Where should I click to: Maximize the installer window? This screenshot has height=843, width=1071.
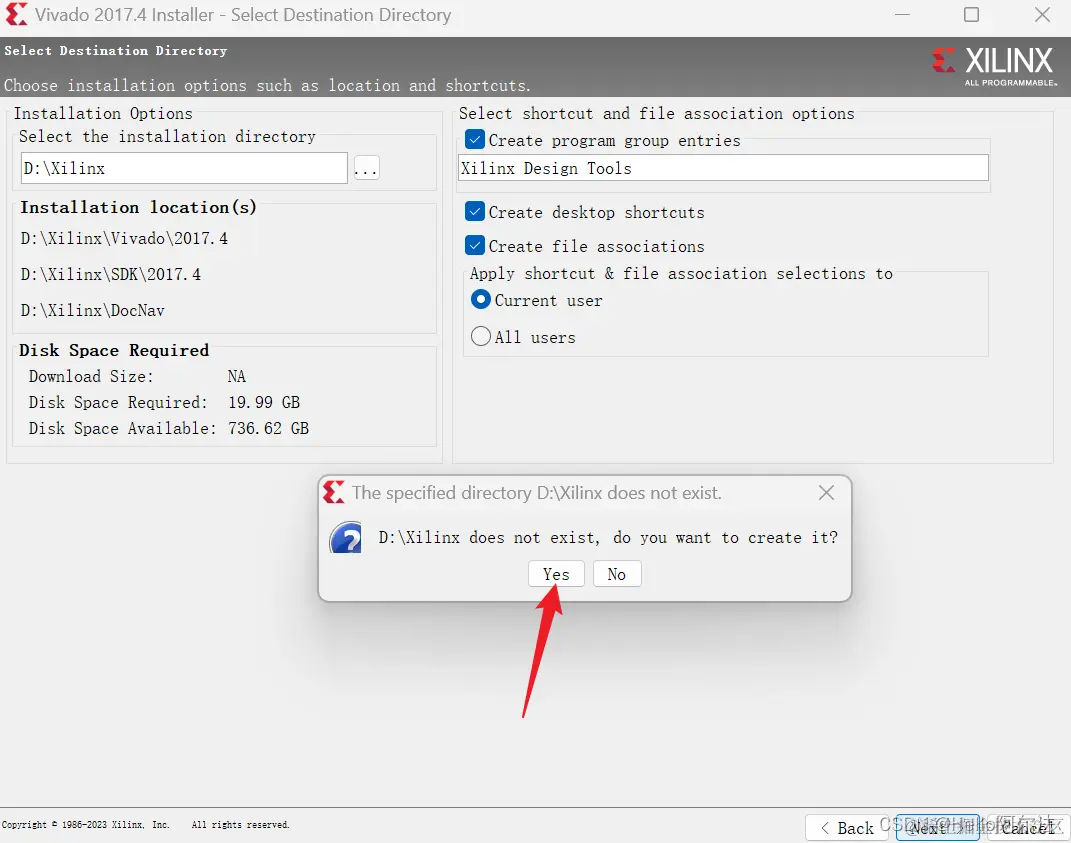point(971,14)
